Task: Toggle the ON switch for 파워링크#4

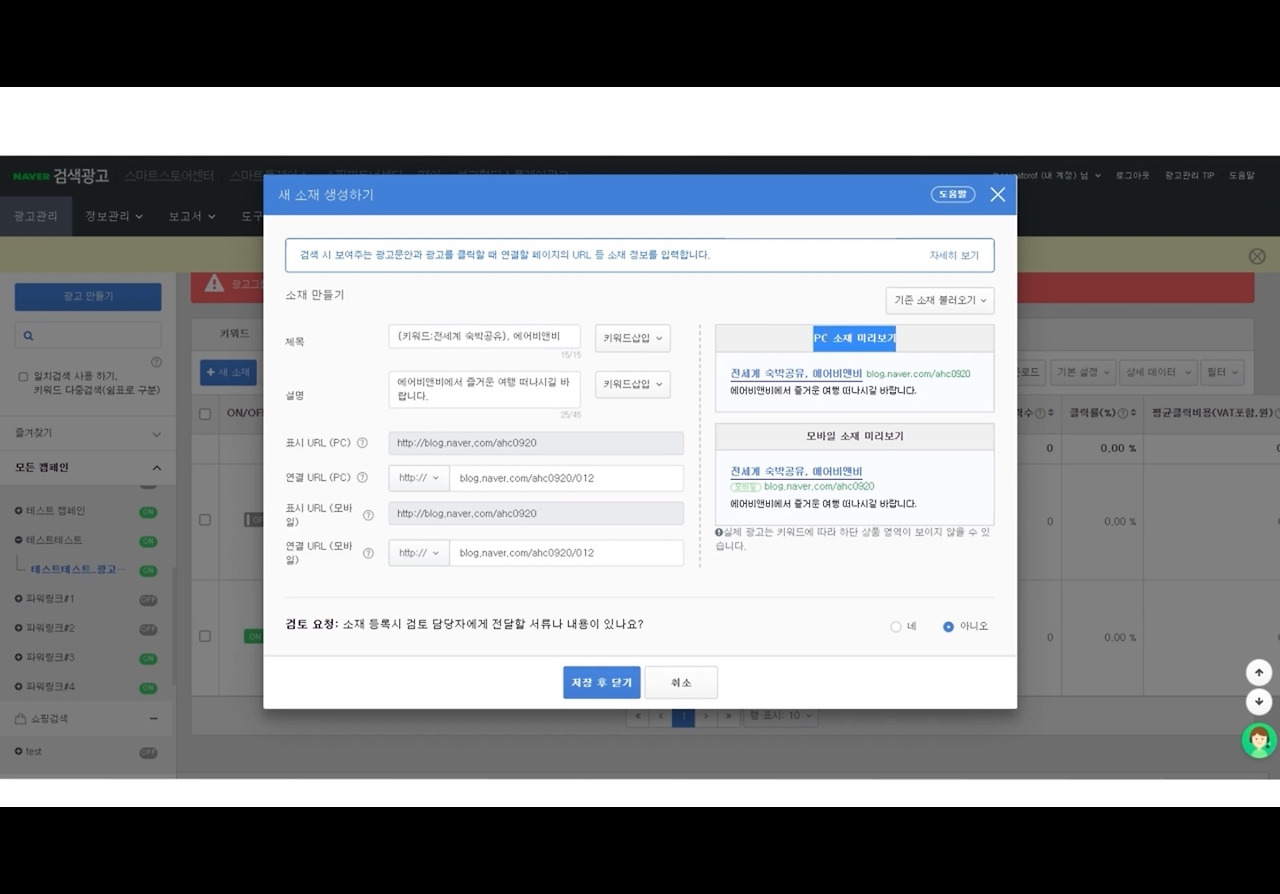Action: click(148, 688)
